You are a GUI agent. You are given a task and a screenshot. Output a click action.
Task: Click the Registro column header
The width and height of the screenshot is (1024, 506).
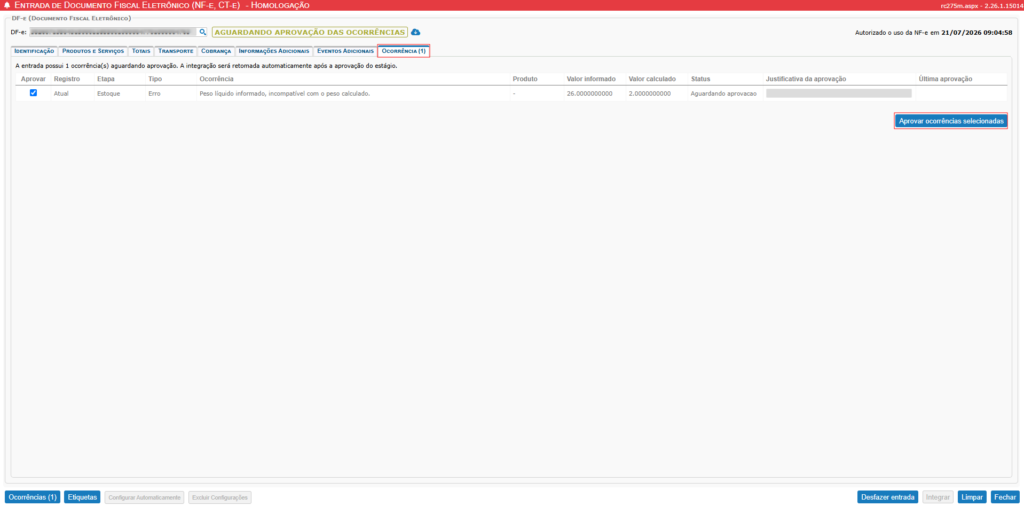coord(67,79)
